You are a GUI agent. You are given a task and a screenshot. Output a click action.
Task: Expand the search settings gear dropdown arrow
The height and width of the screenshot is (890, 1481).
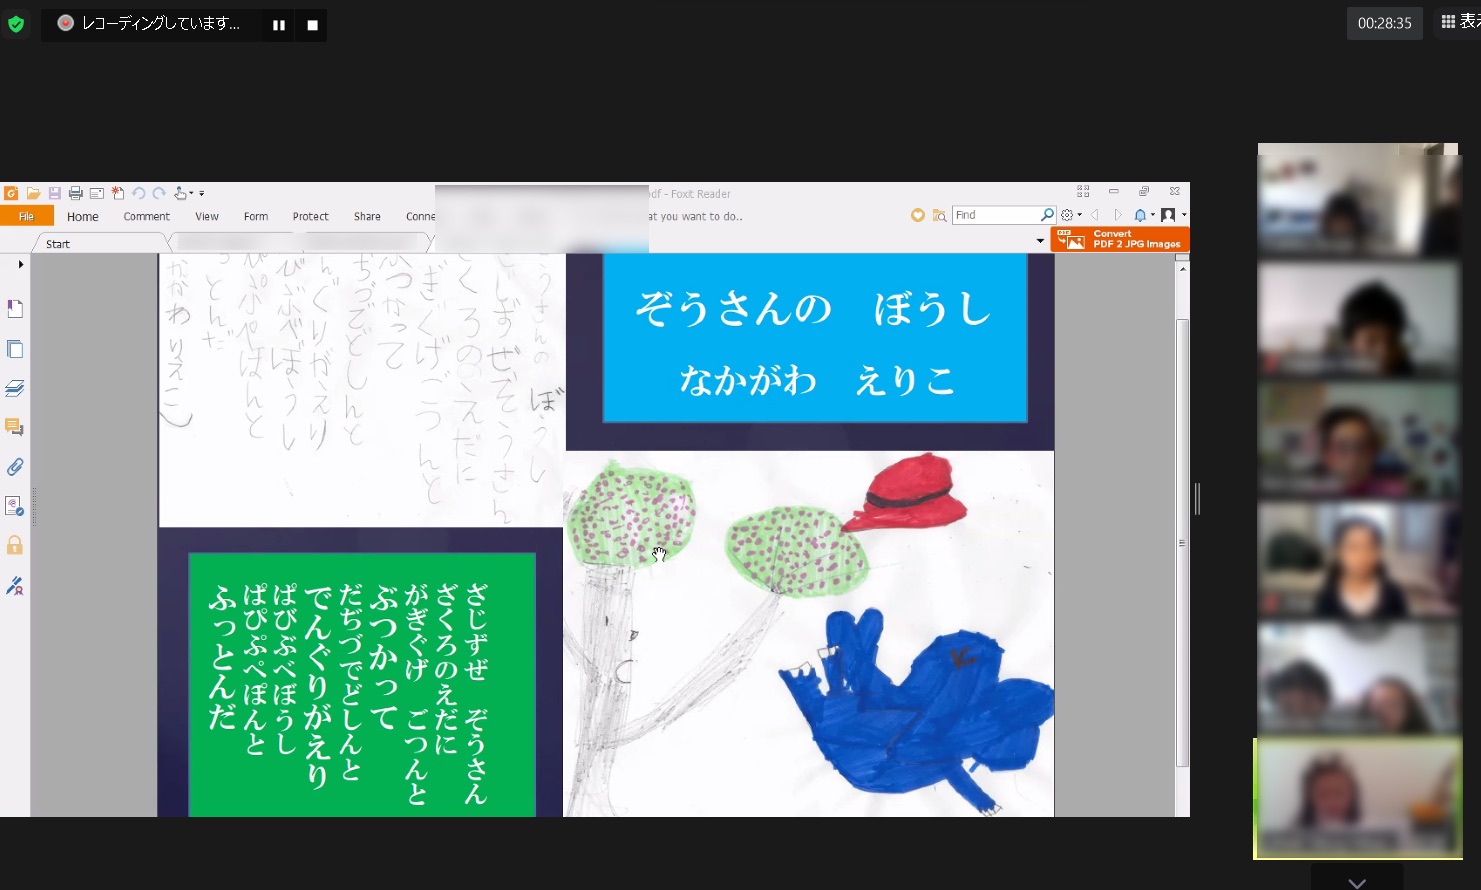(x=1079, y=215)
